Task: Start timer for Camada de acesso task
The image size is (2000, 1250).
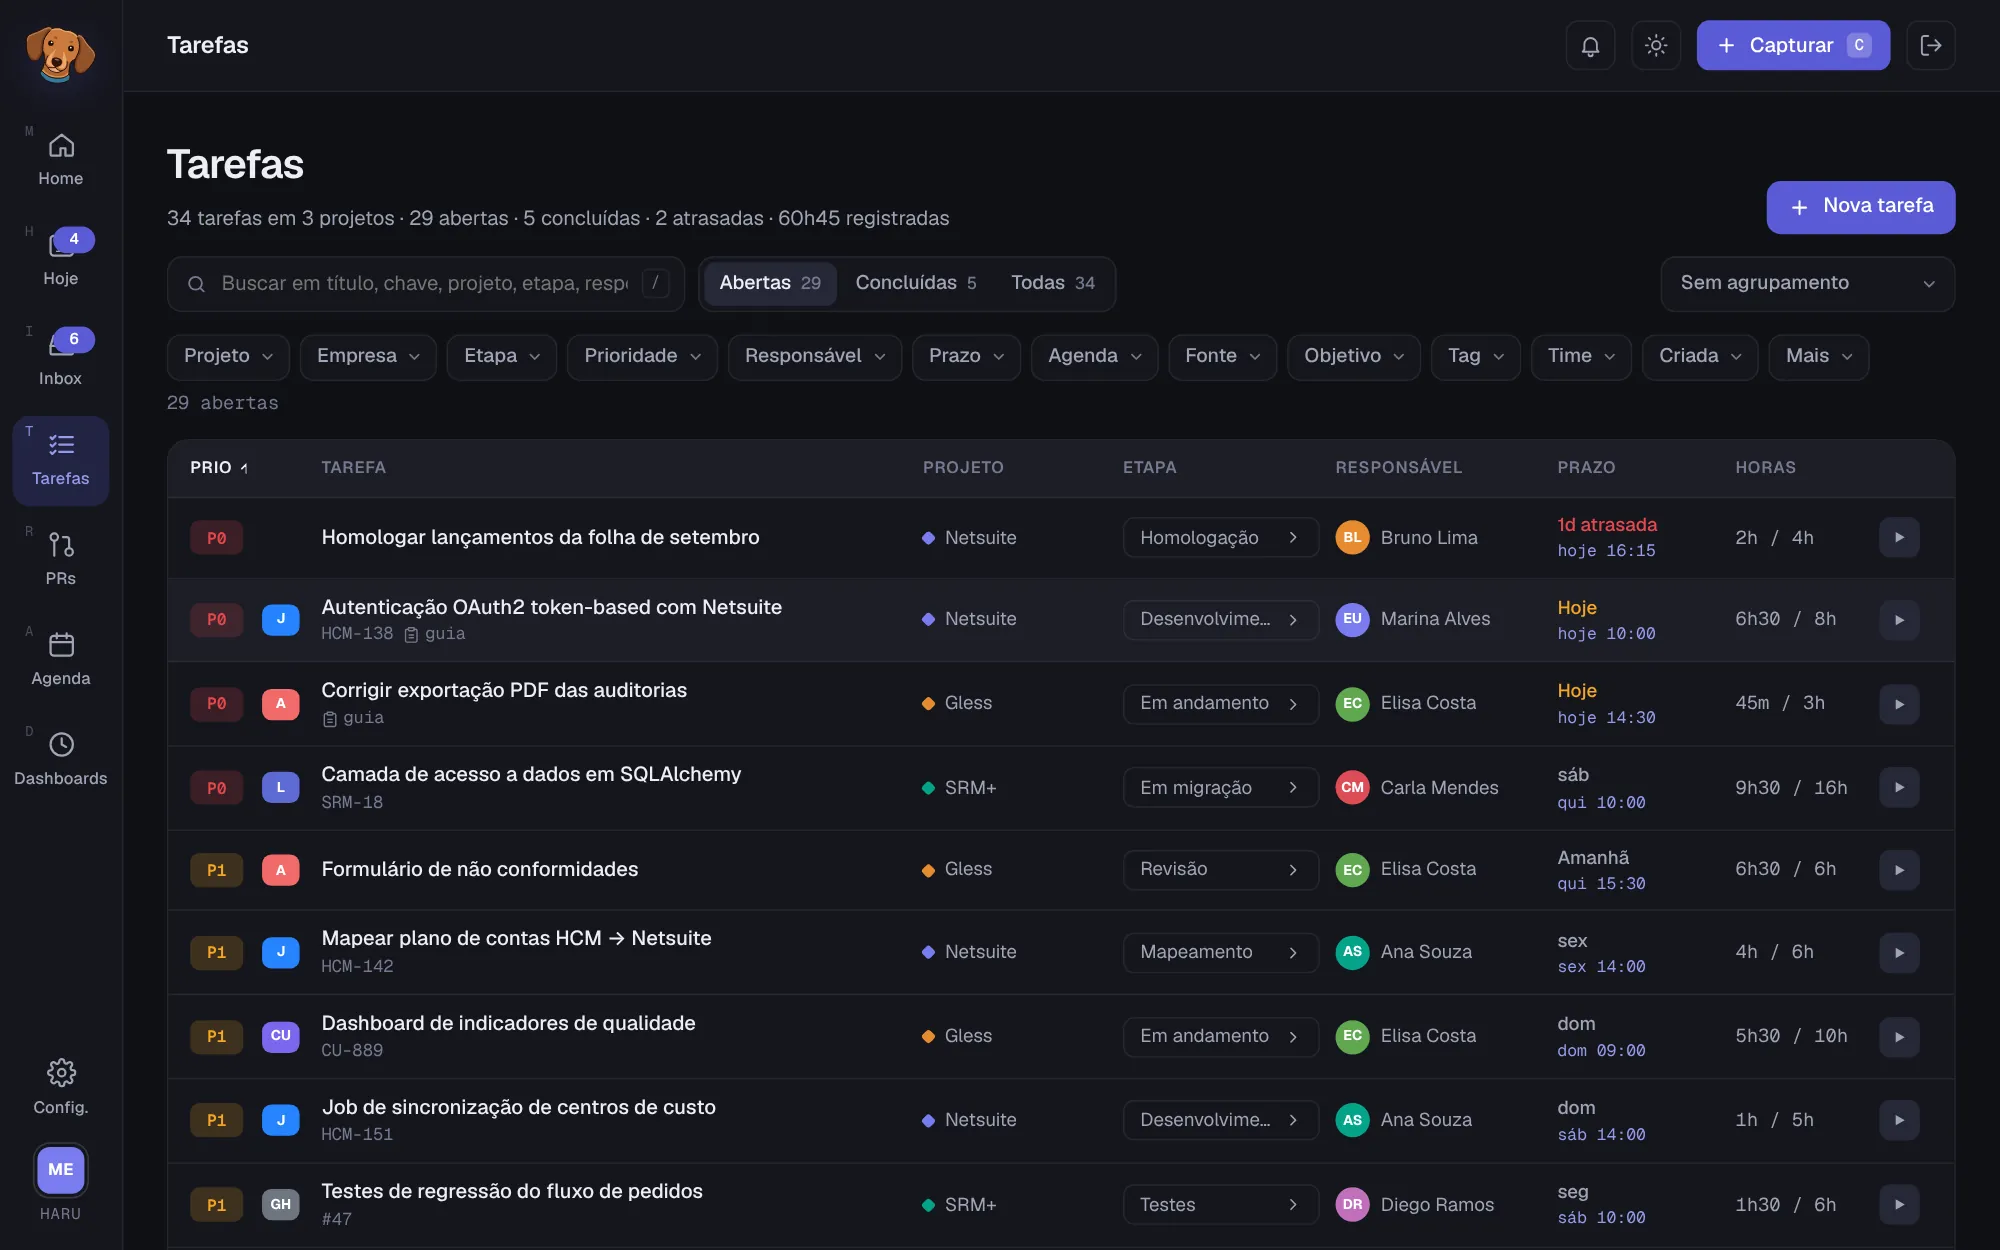Action: pyautogui.click(x=1899, y=787)
